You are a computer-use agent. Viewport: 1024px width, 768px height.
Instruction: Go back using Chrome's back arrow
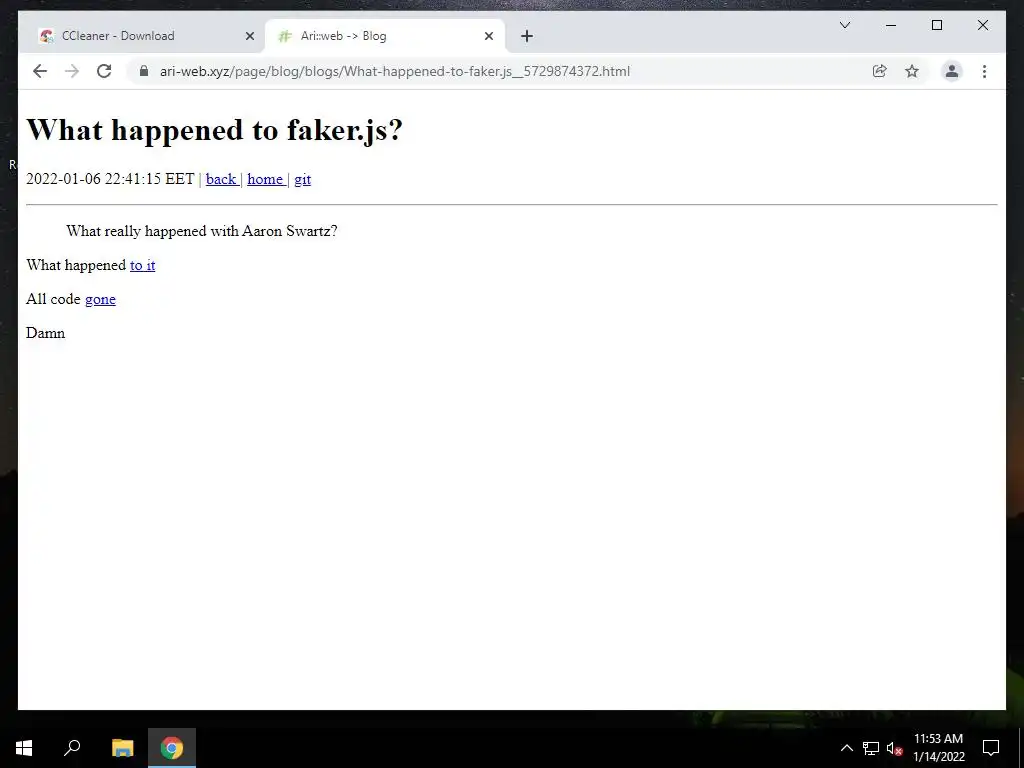coord(40,71)
